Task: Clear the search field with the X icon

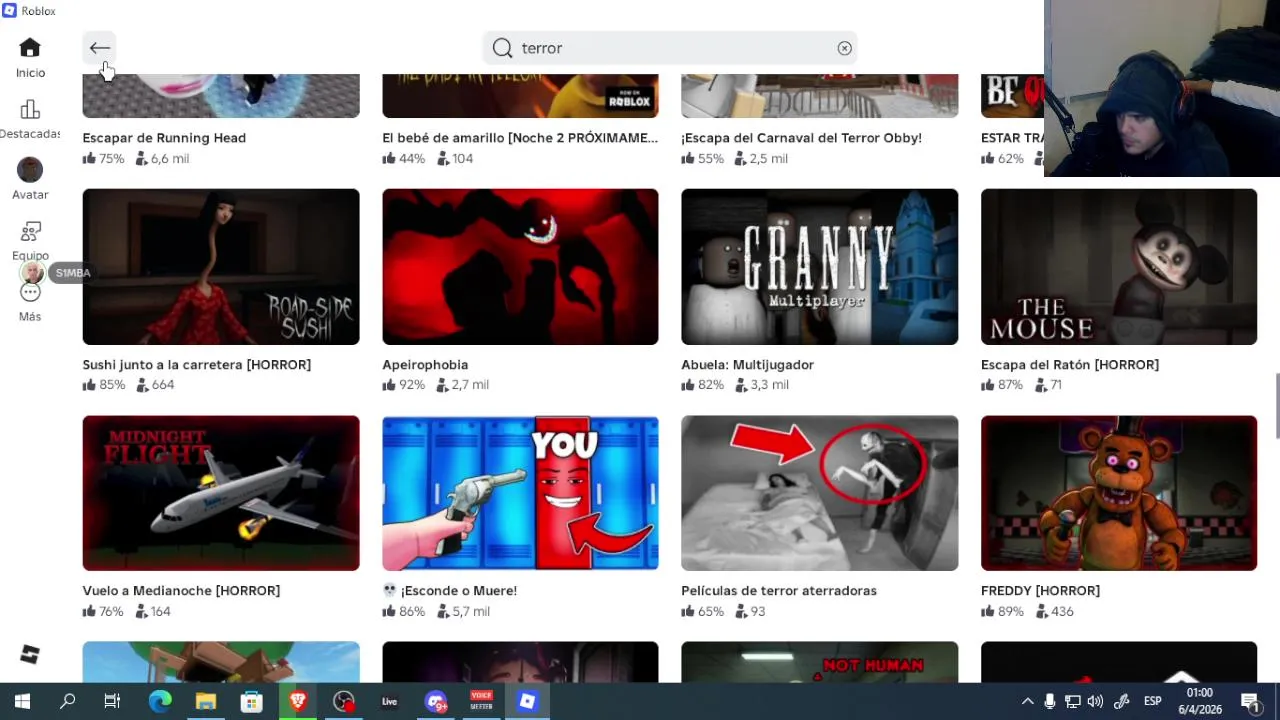Action: click(845, 48)
